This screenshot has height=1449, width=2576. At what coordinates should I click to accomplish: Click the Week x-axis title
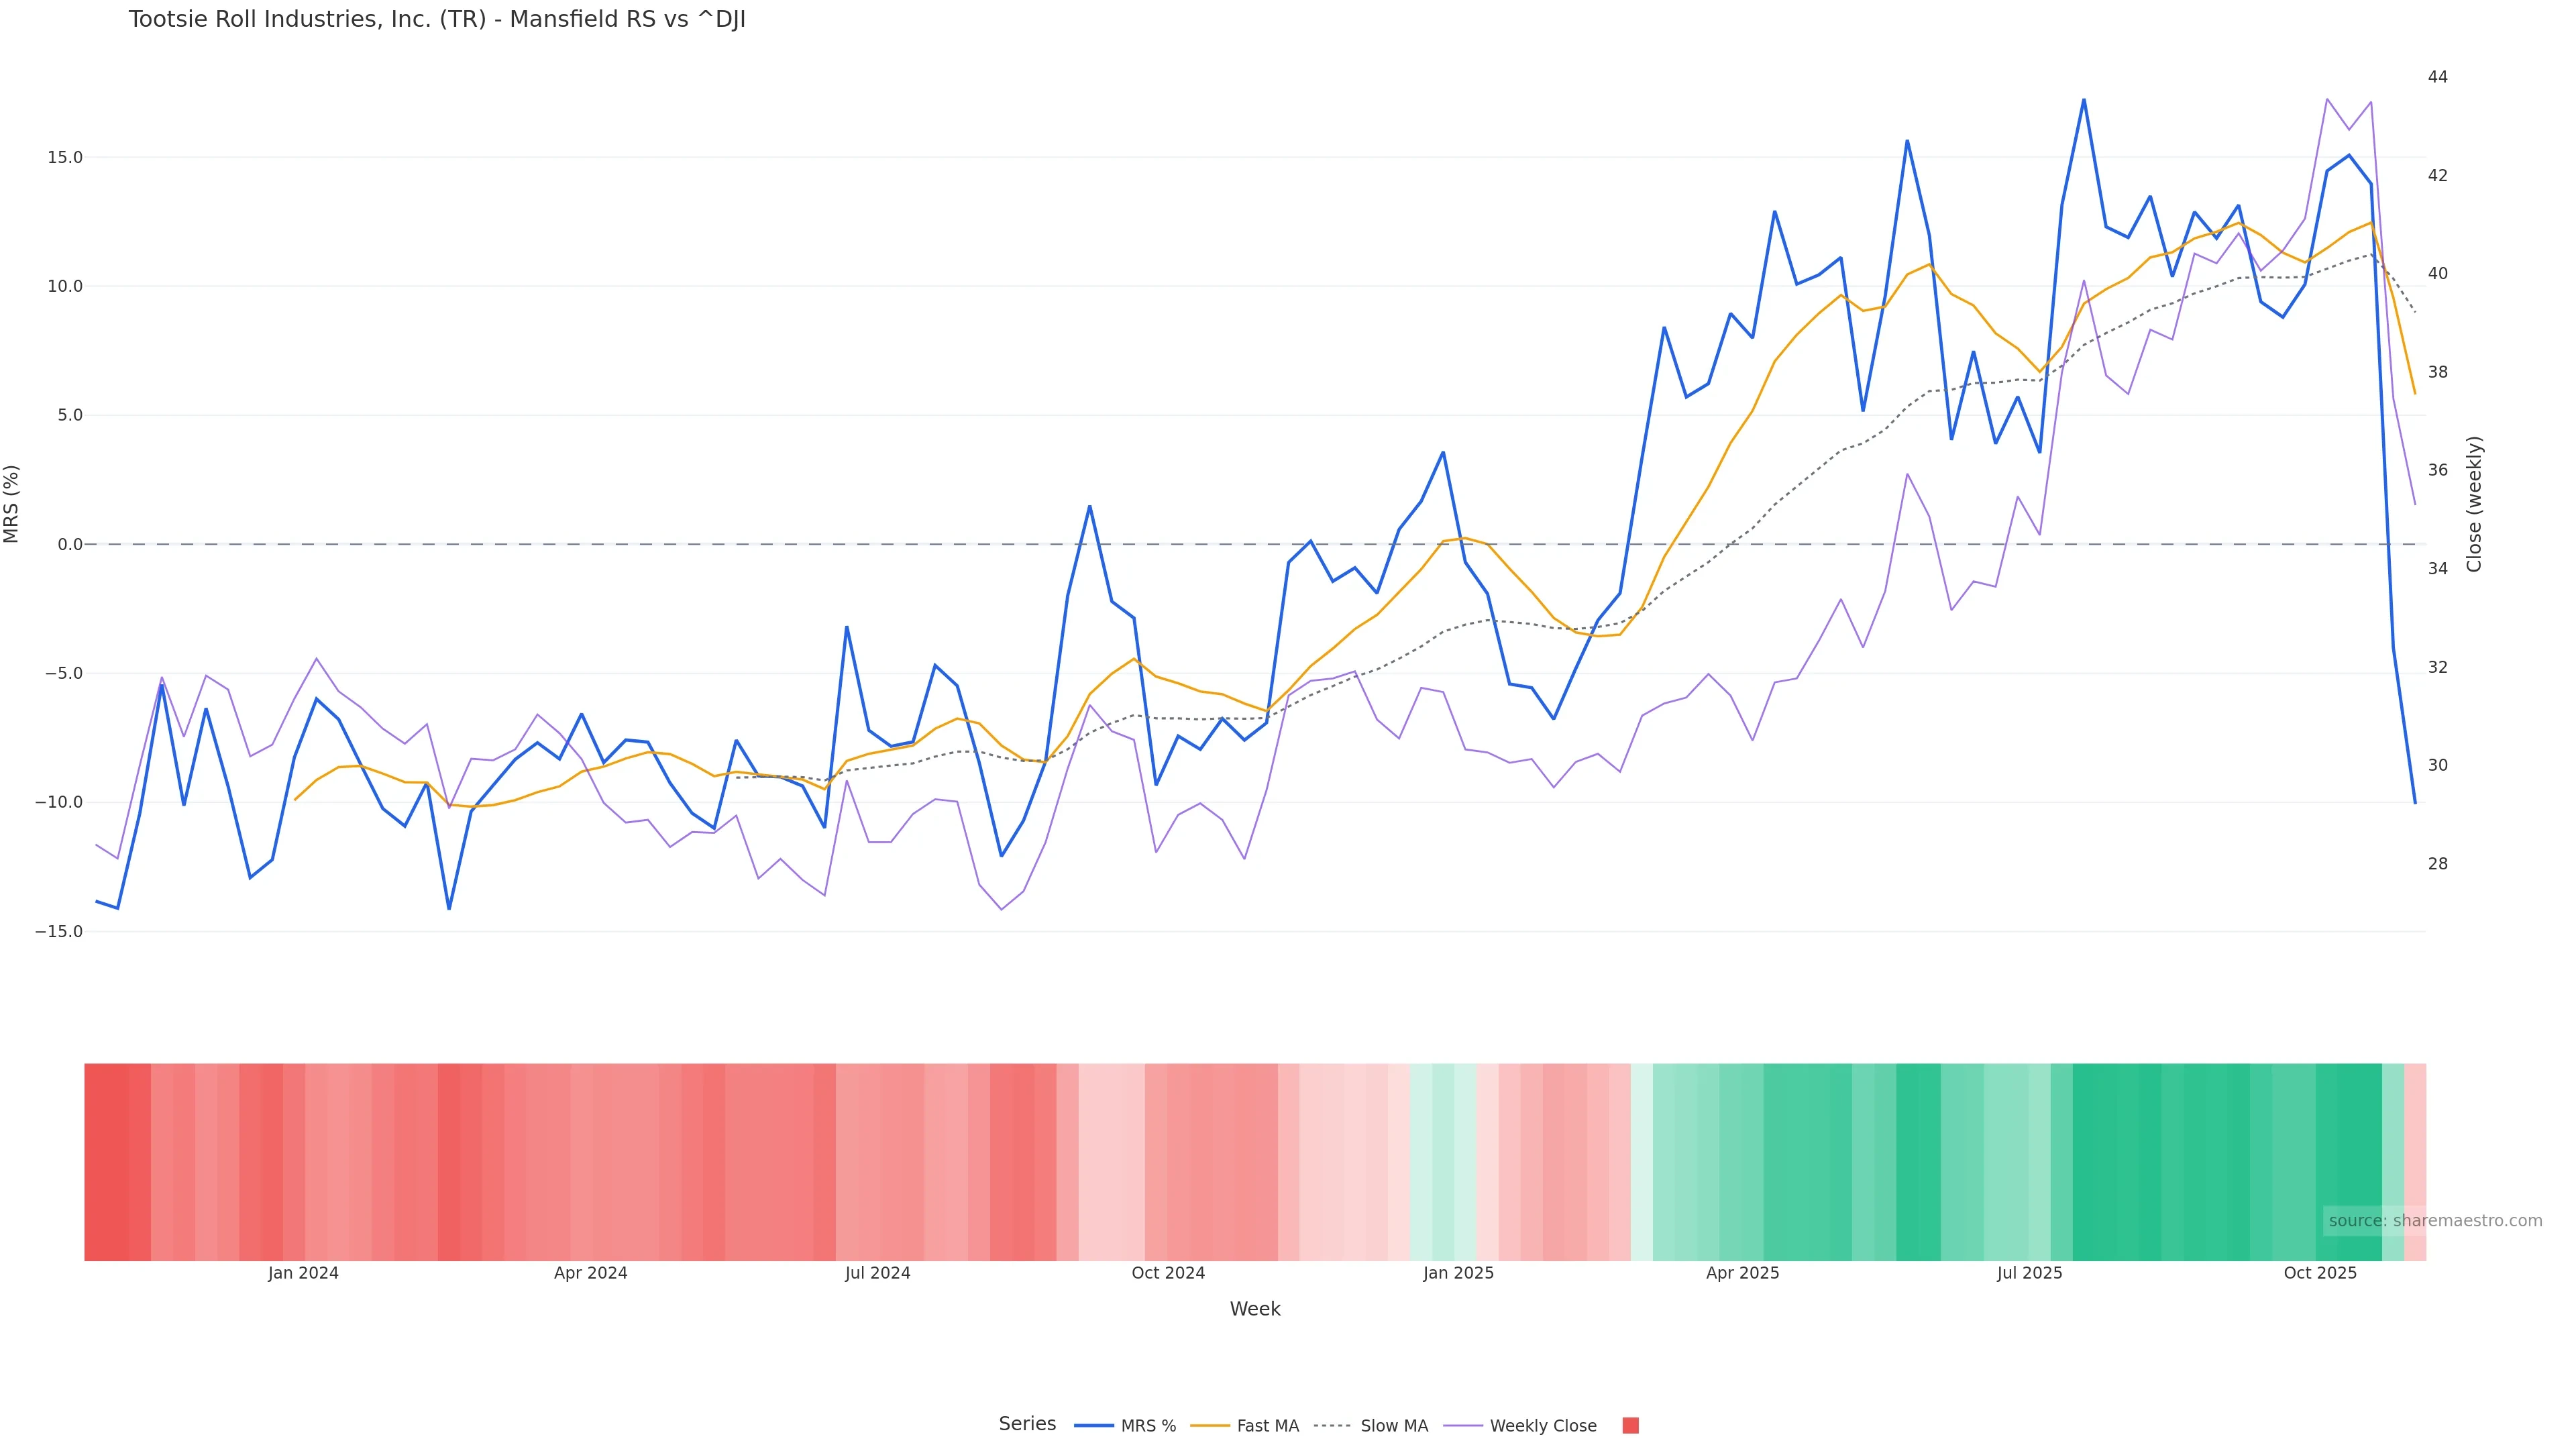pos(1255,1309)
